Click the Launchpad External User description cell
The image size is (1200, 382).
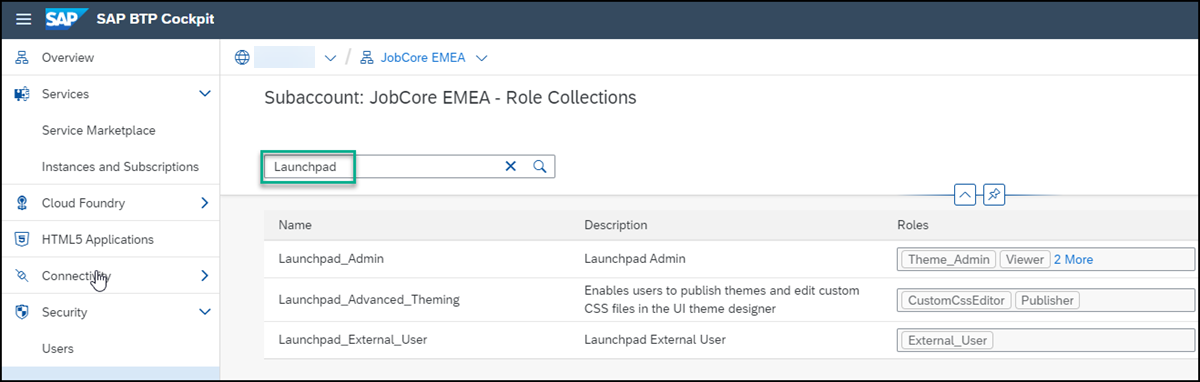[x=655, y=340]
